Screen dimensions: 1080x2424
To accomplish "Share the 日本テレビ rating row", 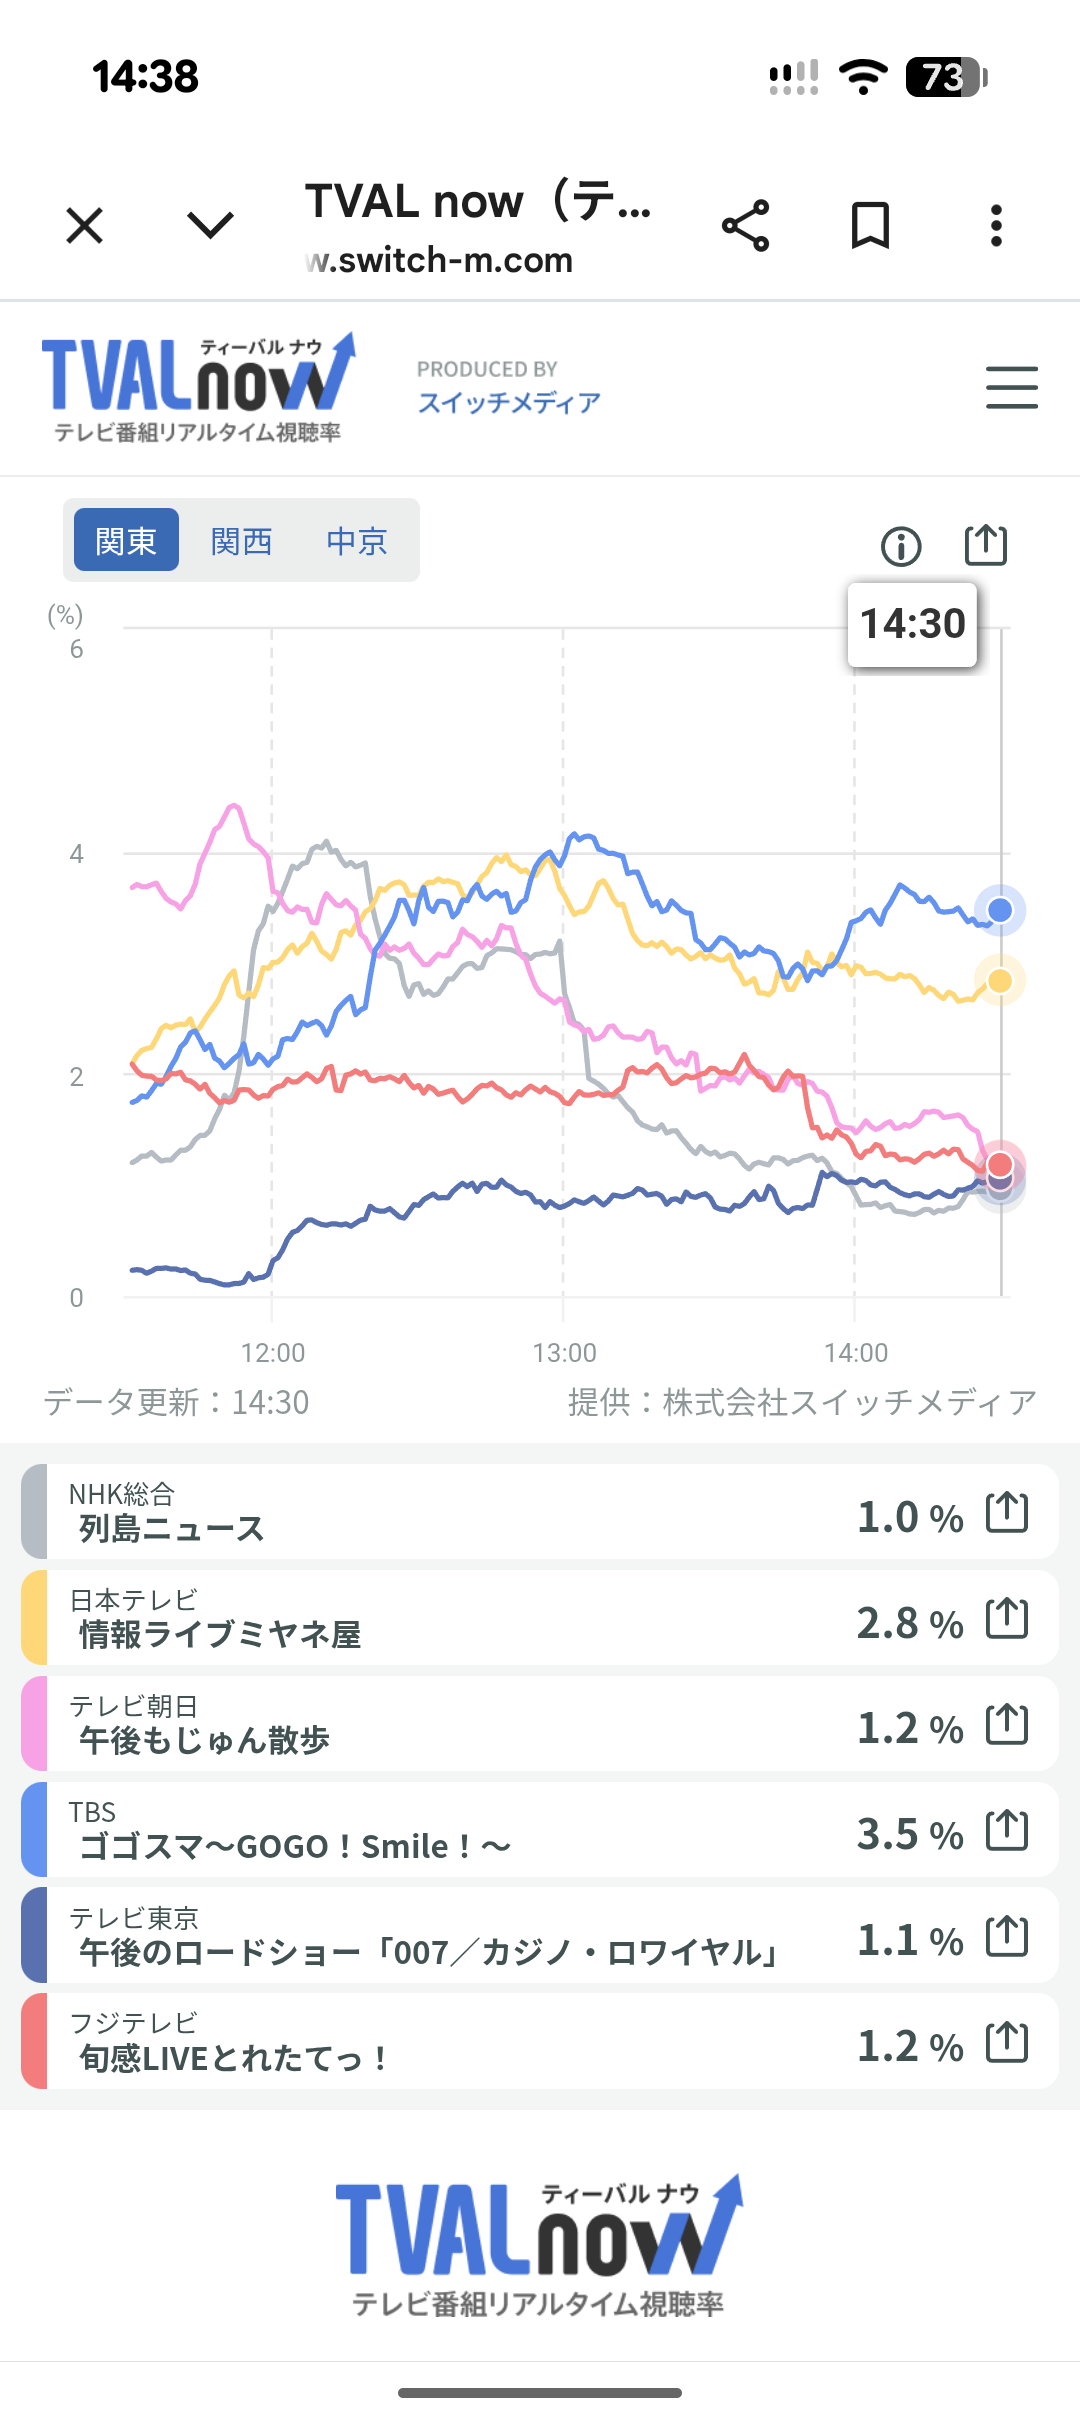I will pyautogui.click(x=1007, y=1618).
